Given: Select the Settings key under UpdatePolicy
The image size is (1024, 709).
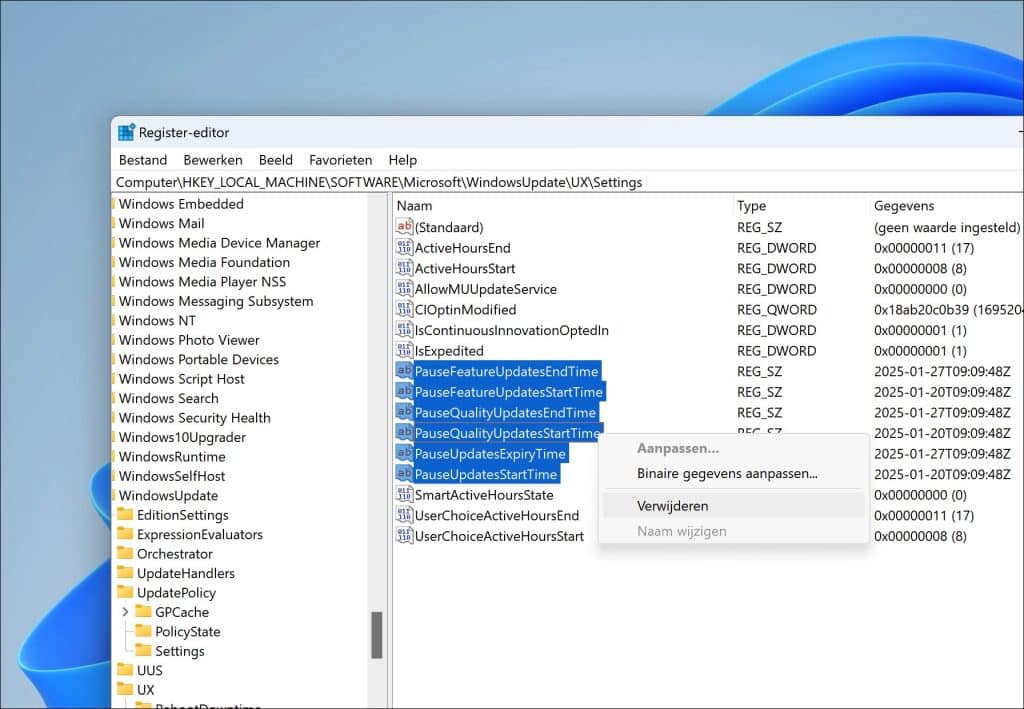Looking at the screenshot, I should point(180,651).
